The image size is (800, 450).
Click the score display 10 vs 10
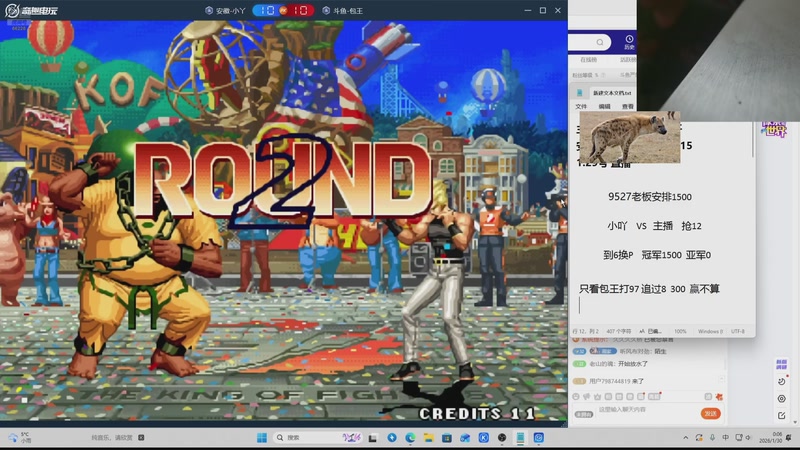tap(283, 10)
